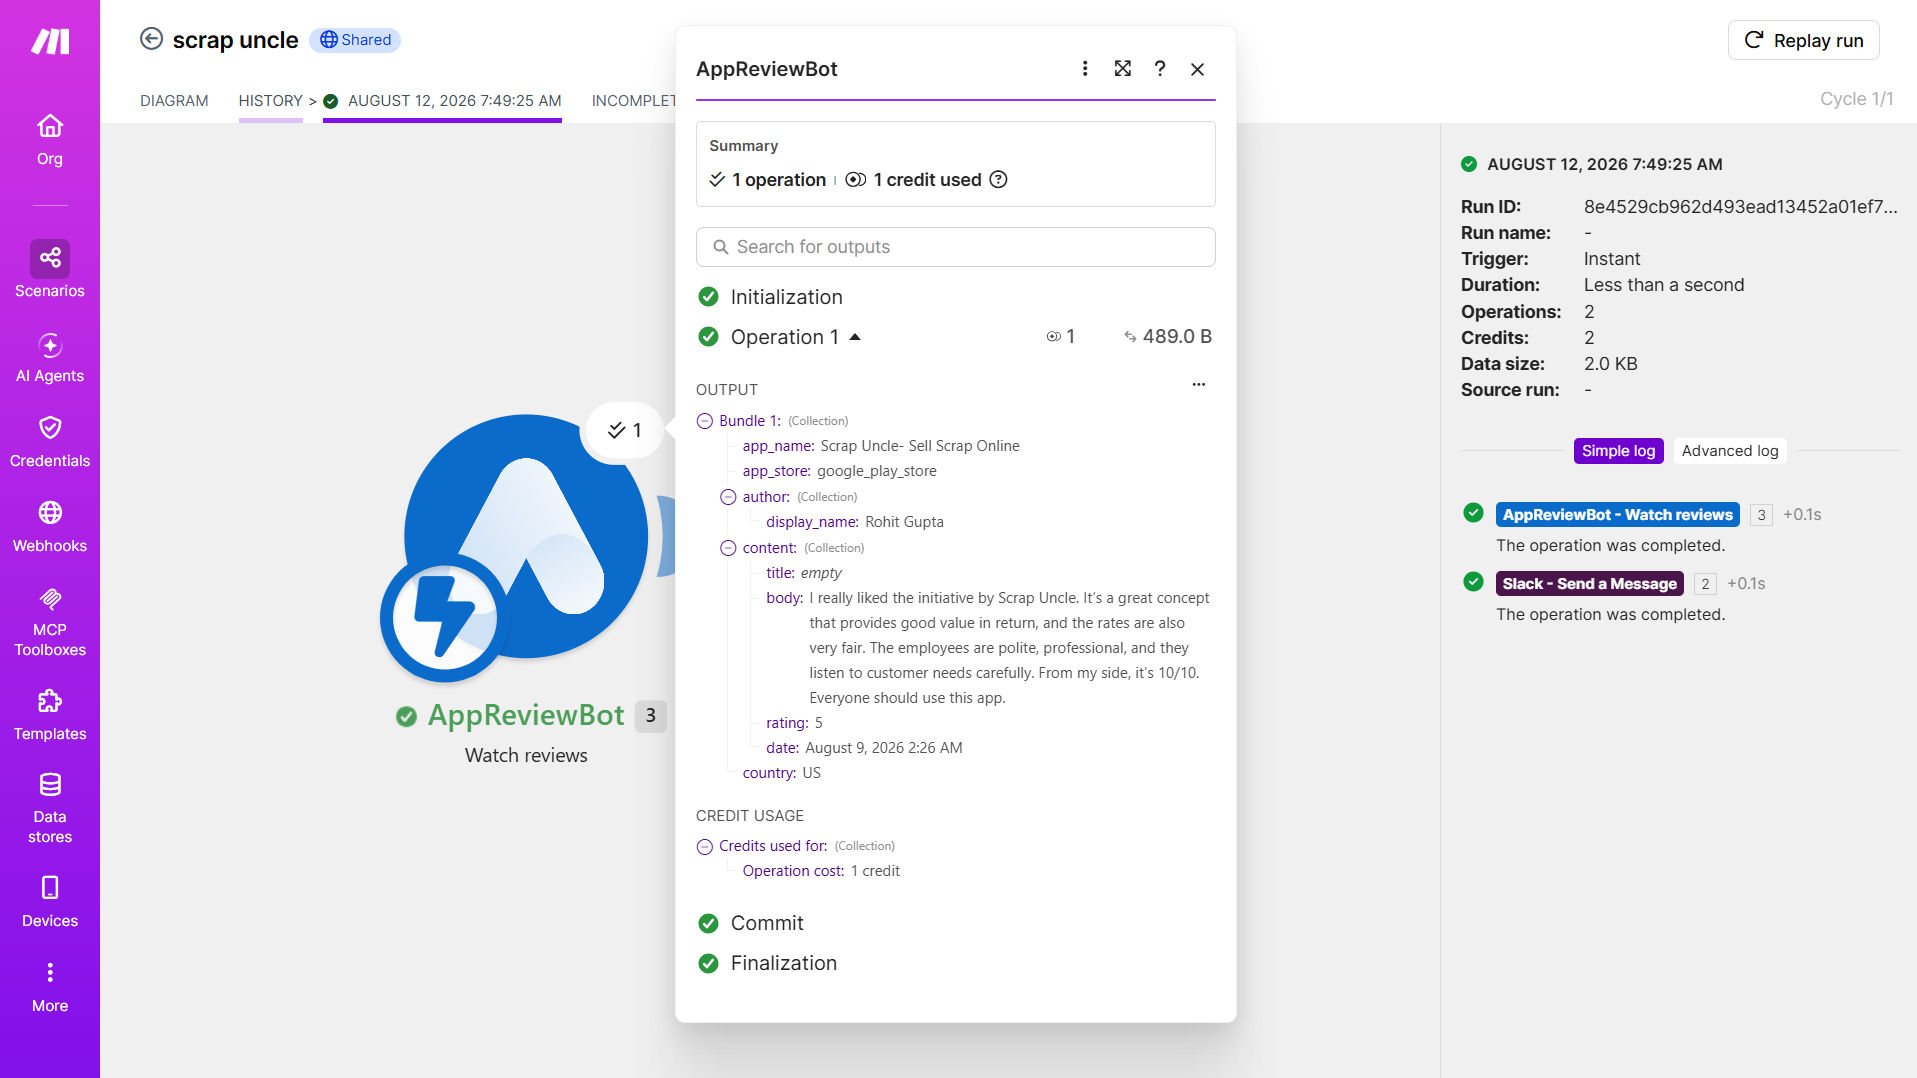Click the review body text
The height and width of the screenshot is (1078, 1917).
coord(1009,648)
